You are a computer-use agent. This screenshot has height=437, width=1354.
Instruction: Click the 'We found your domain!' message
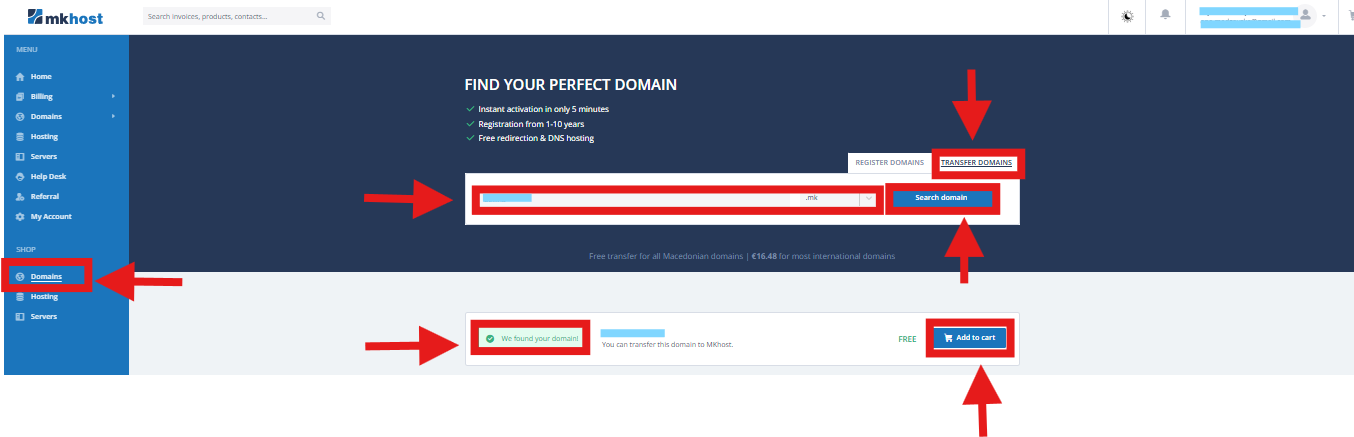(x=529, y=339)
